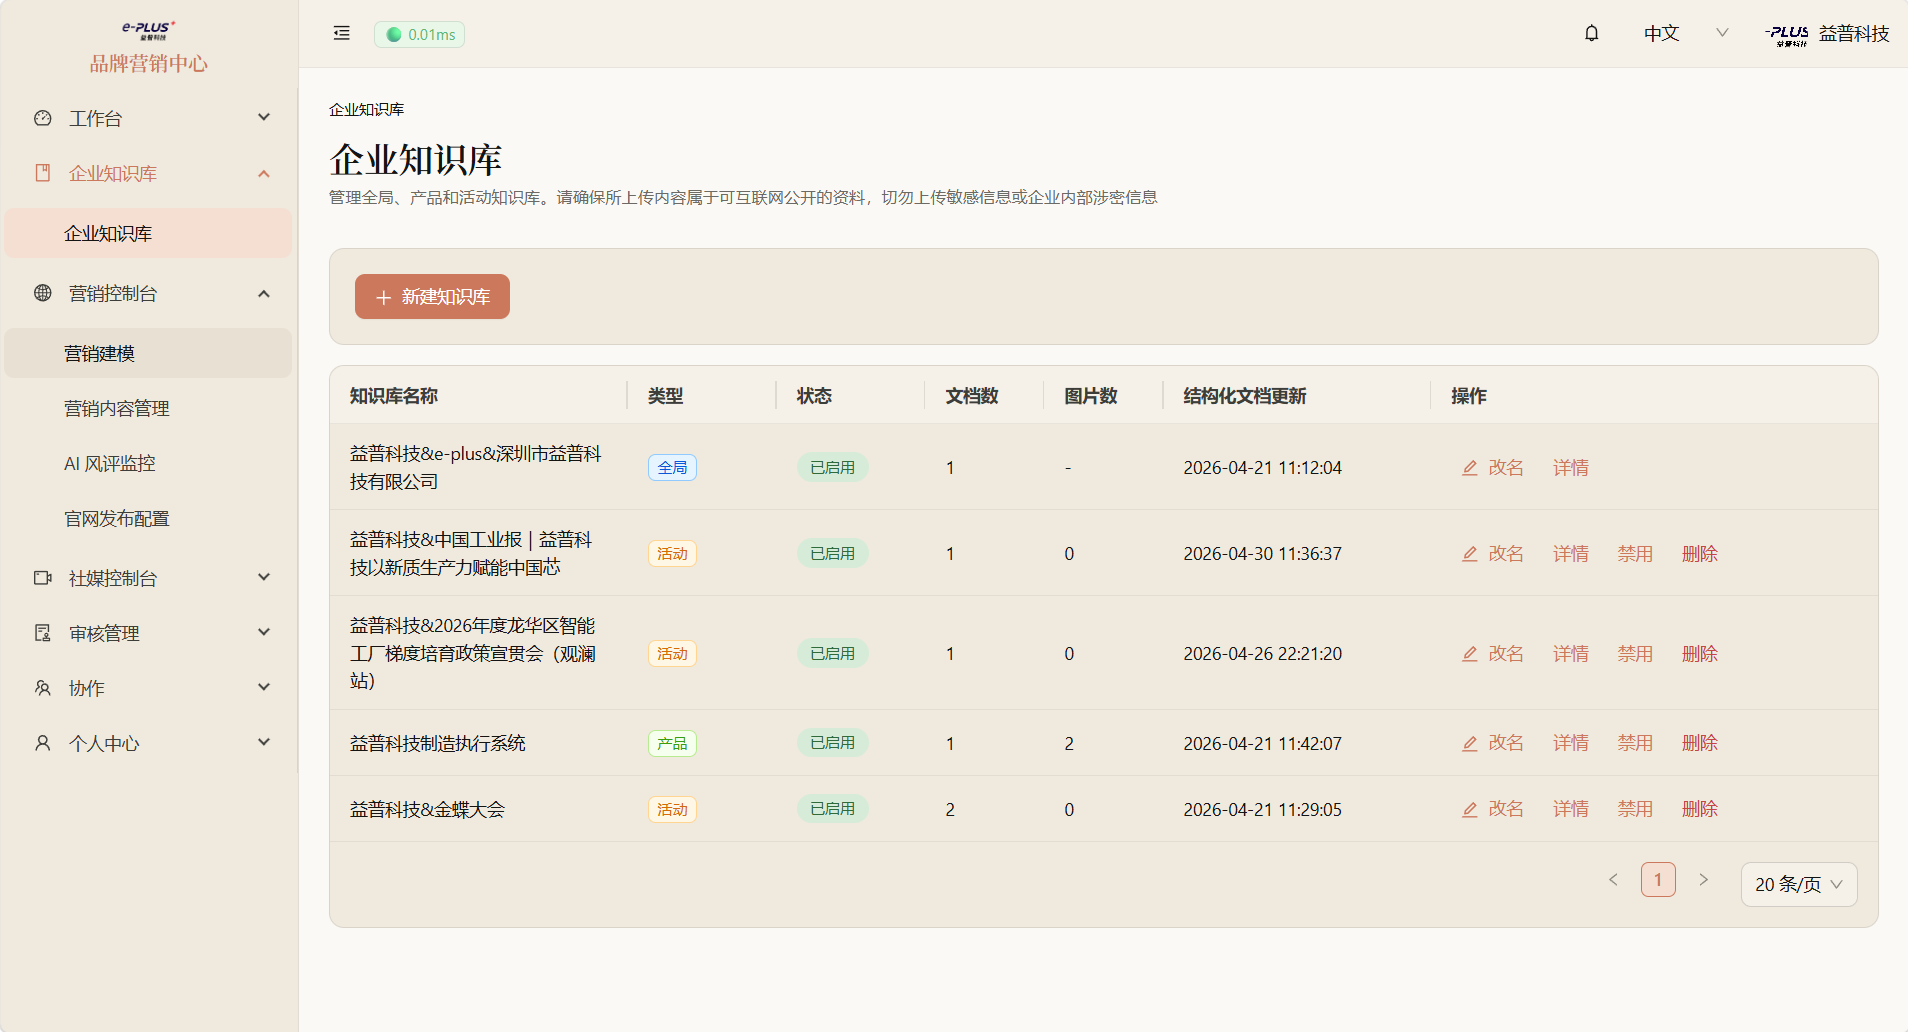Click the 工作台 dashboard icon

click(x=43, y=118)
